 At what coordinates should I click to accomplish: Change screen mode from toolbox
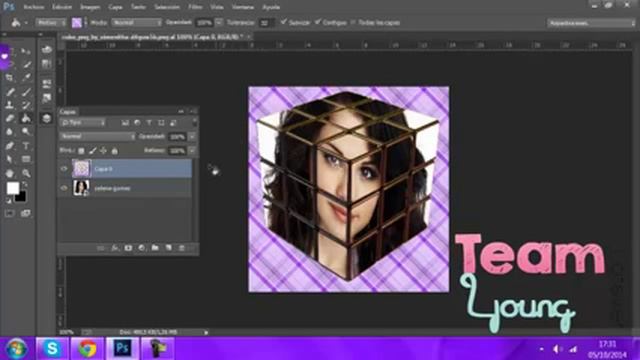click(x=26, y=213)
